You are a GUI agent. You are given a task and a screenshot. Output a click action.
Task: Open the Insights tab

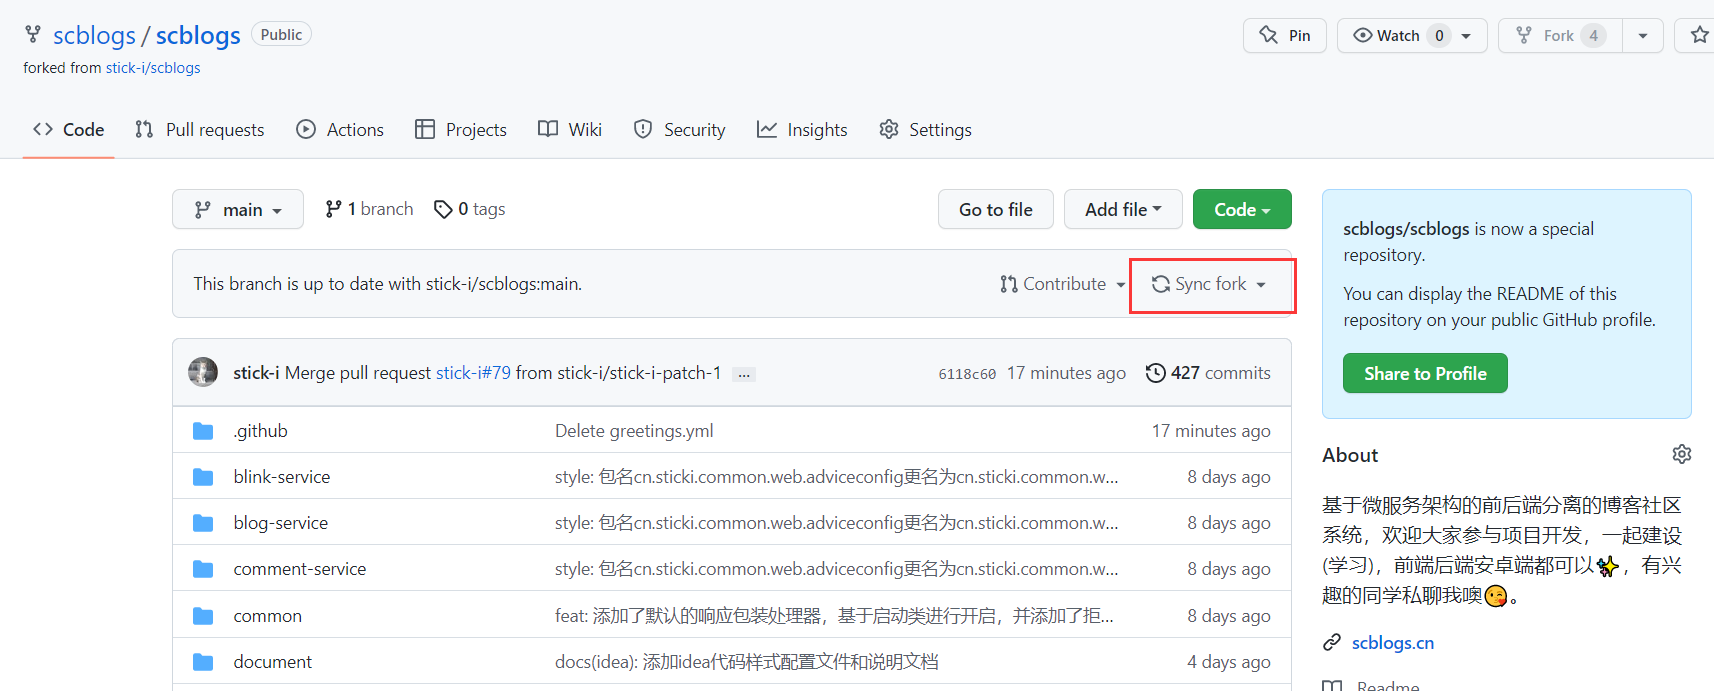pyautogui.click(x=802, y=129)
